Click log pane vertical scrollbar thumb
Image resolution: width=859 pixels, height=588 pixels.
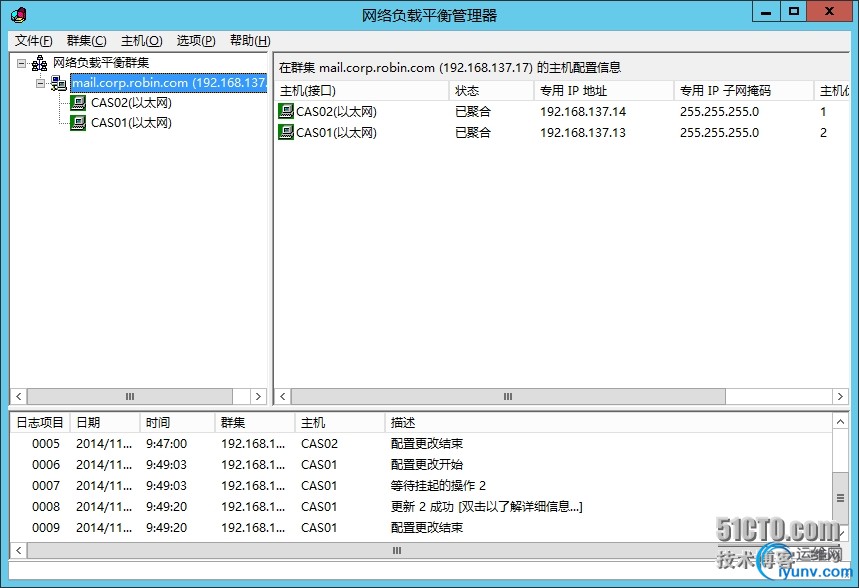840,498
